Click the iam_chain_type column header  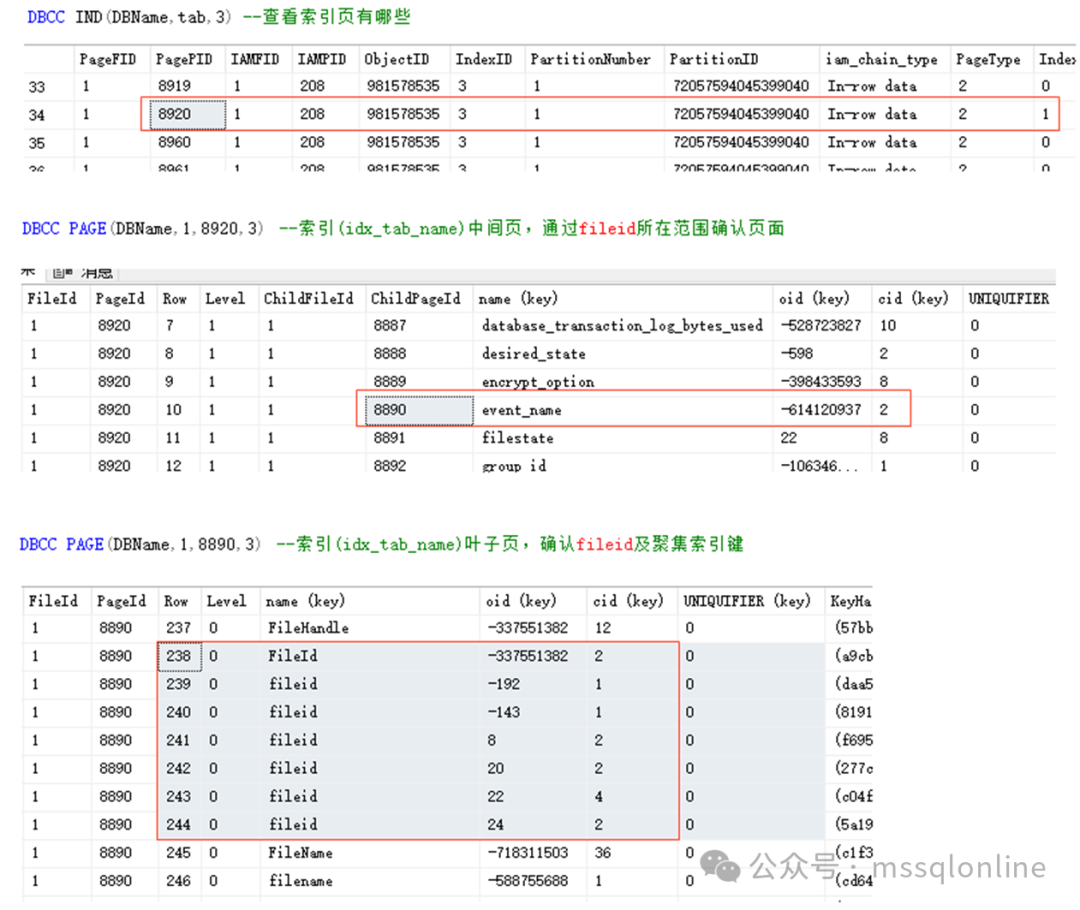point(881,60)
